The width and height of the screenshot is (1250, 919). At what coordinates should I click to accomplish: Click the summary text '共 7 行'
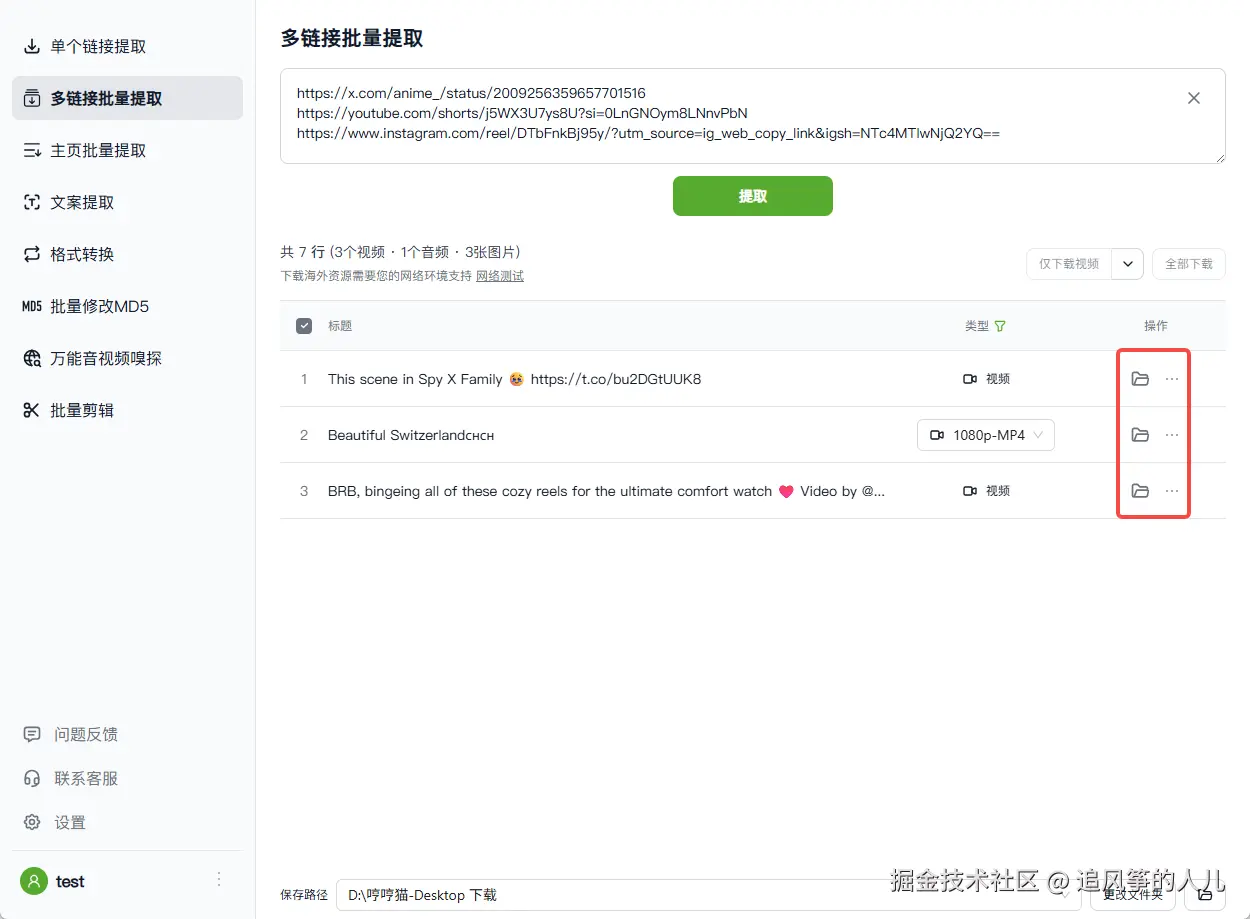click(303, 252)
